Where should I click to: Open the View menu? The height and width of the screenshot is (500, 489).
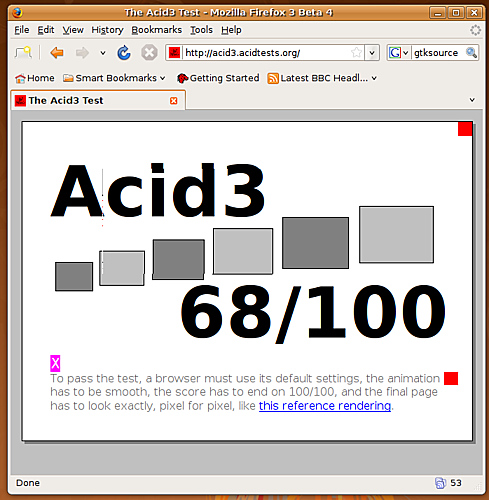click(73, 30)
